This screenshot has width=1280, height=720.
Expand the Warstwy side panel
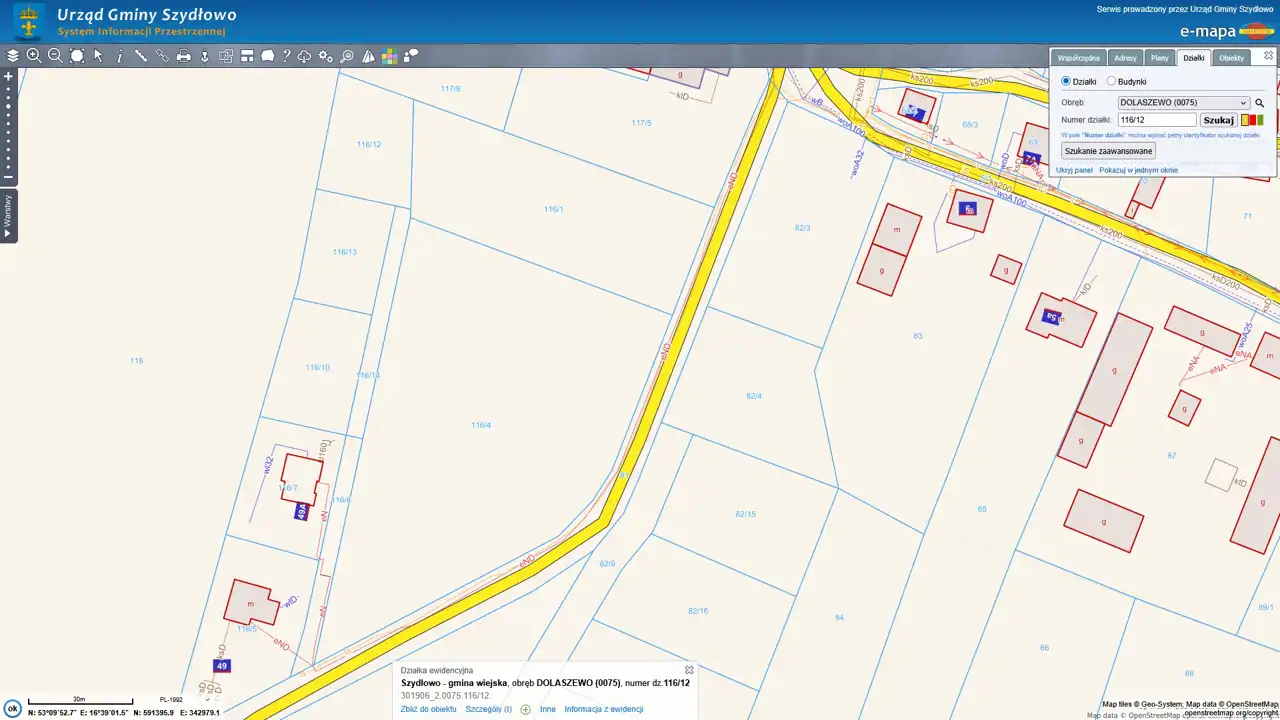(x=8, y=216)
